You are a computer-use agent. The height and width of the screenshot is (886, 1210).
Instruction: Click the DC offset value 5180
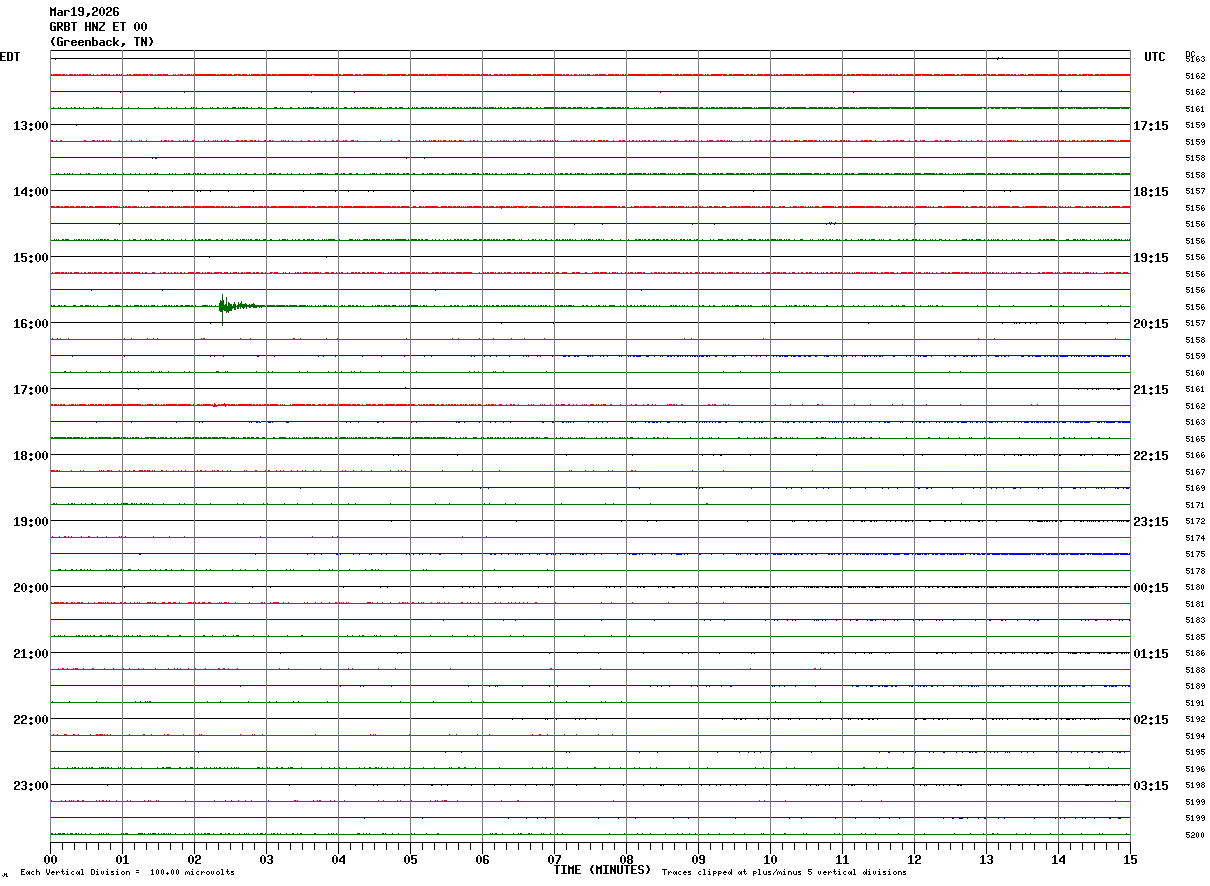pos(1195,588)
